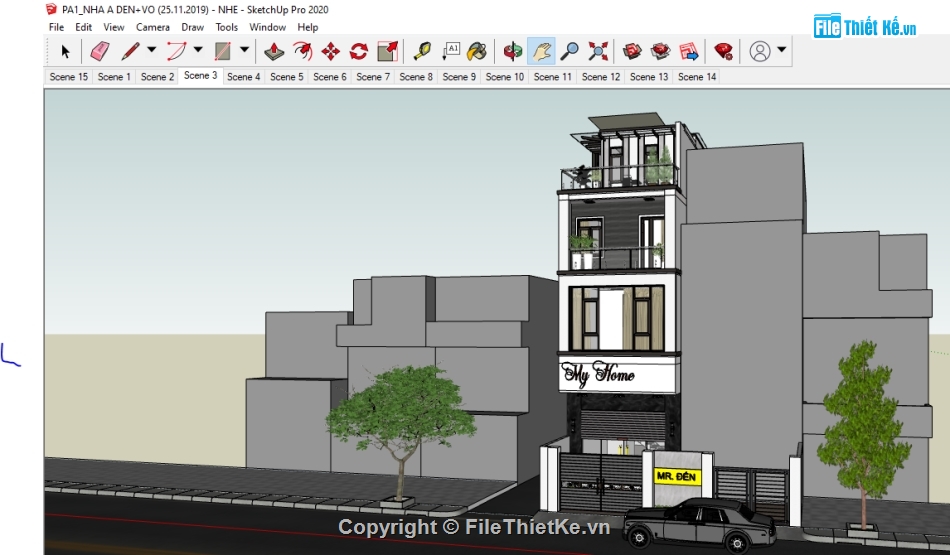Open the Draw menu
The width and height of the screenshot is (950, 555).
pyautogui.click(x=193, y=27)
